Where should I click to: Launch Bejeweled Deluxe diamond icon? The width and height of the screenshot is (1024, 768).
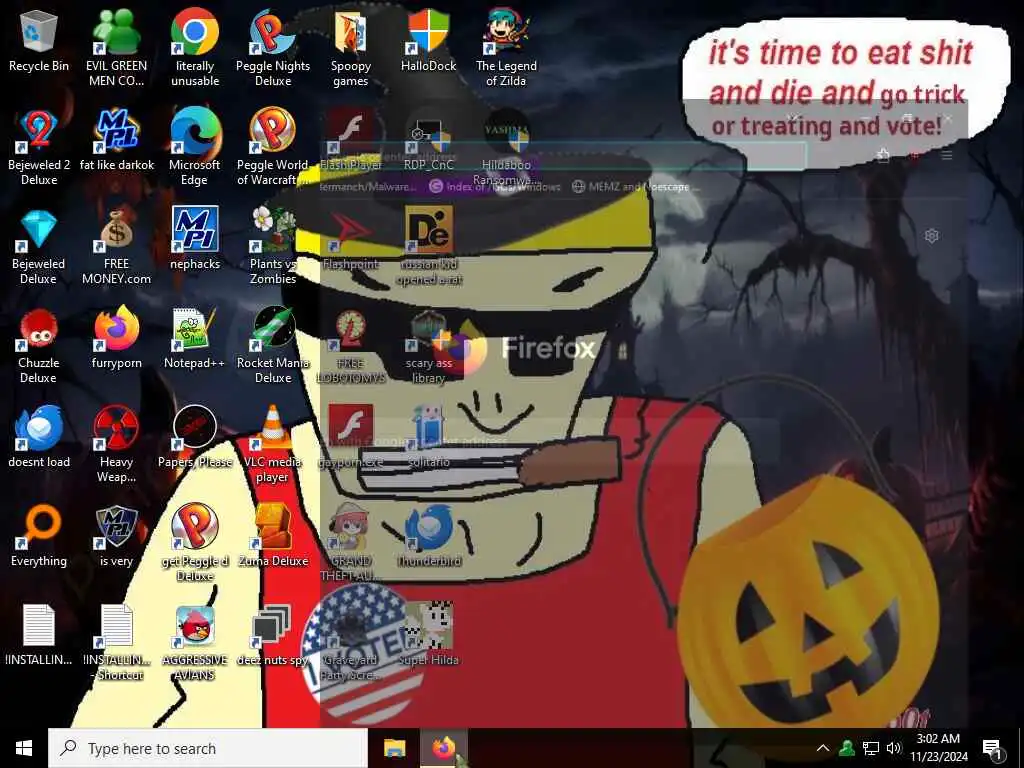pyautogui.click(x=39, y=246)
